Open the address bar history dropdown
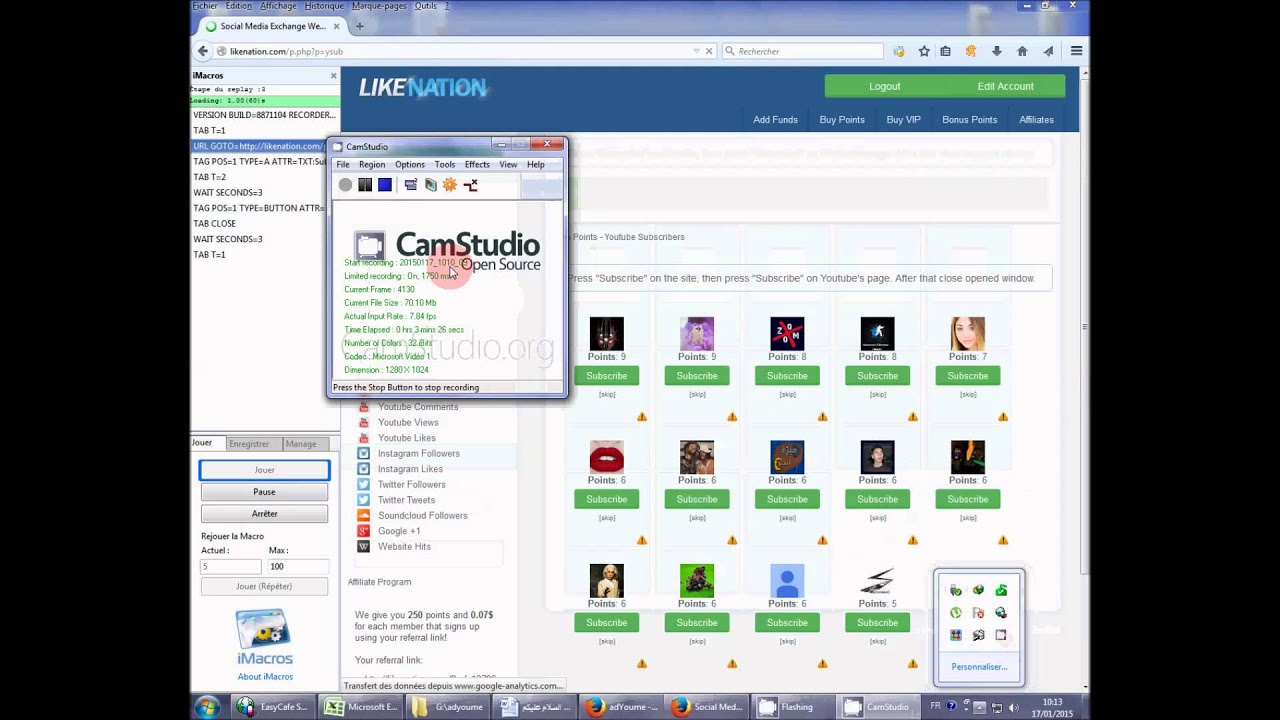1280x720 pixels. click(696, 51)
